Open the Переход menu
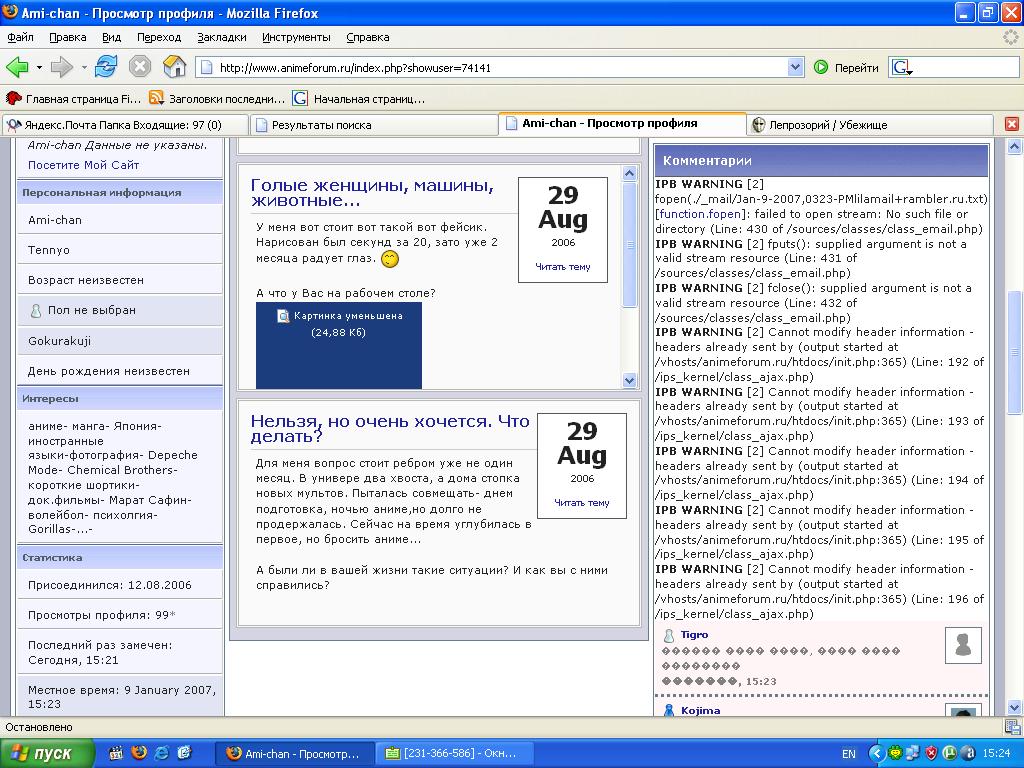 159,37
